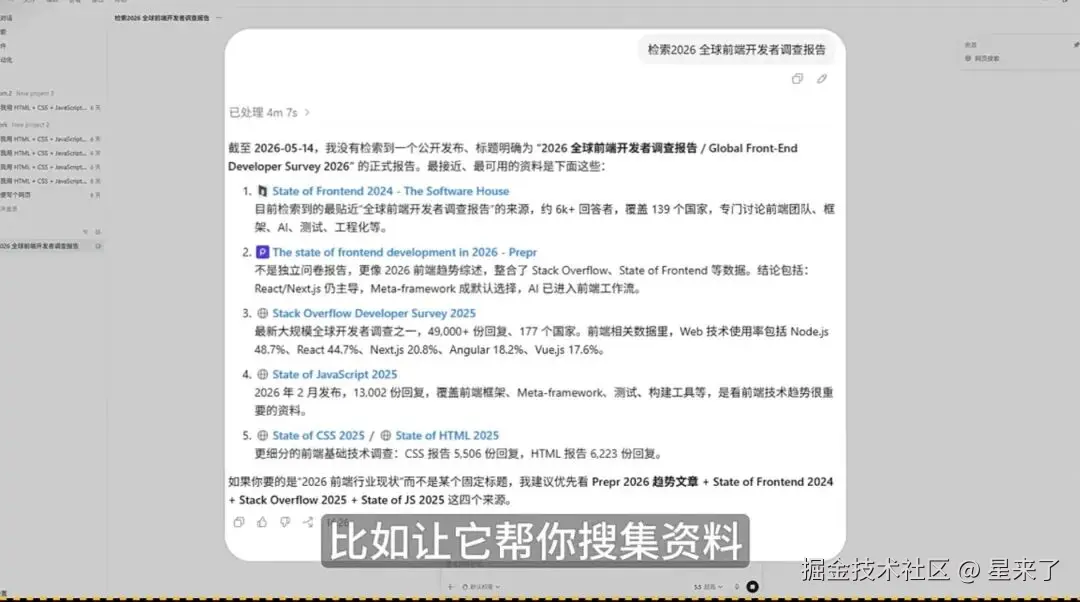Copy the assistant response

click(239, 522)
